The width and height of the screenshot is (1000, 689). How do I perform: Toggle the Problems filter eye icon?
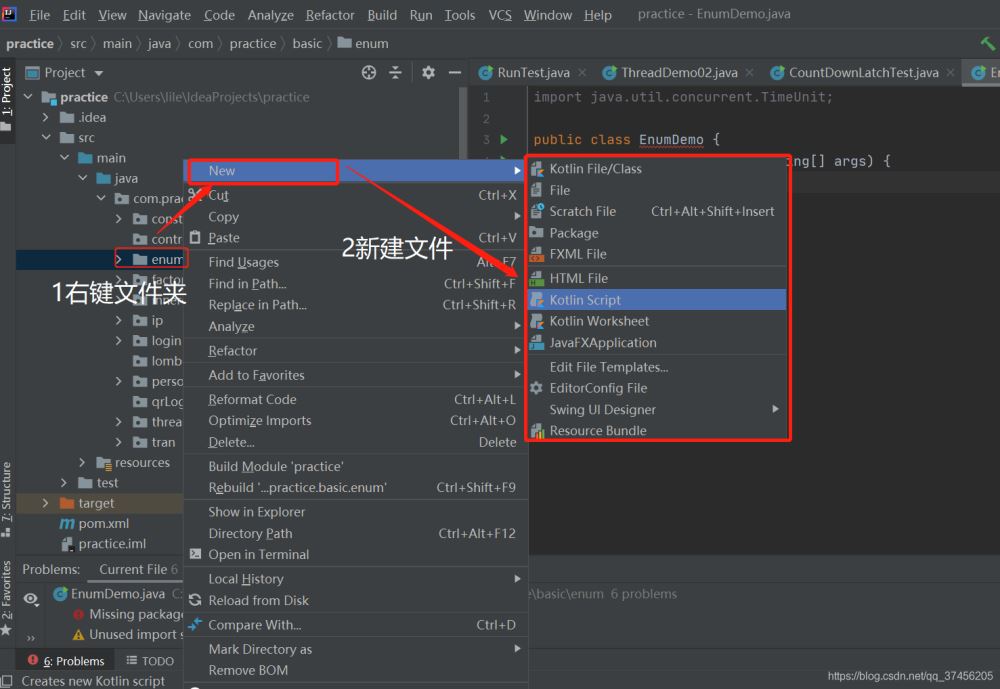coord(31,599)
